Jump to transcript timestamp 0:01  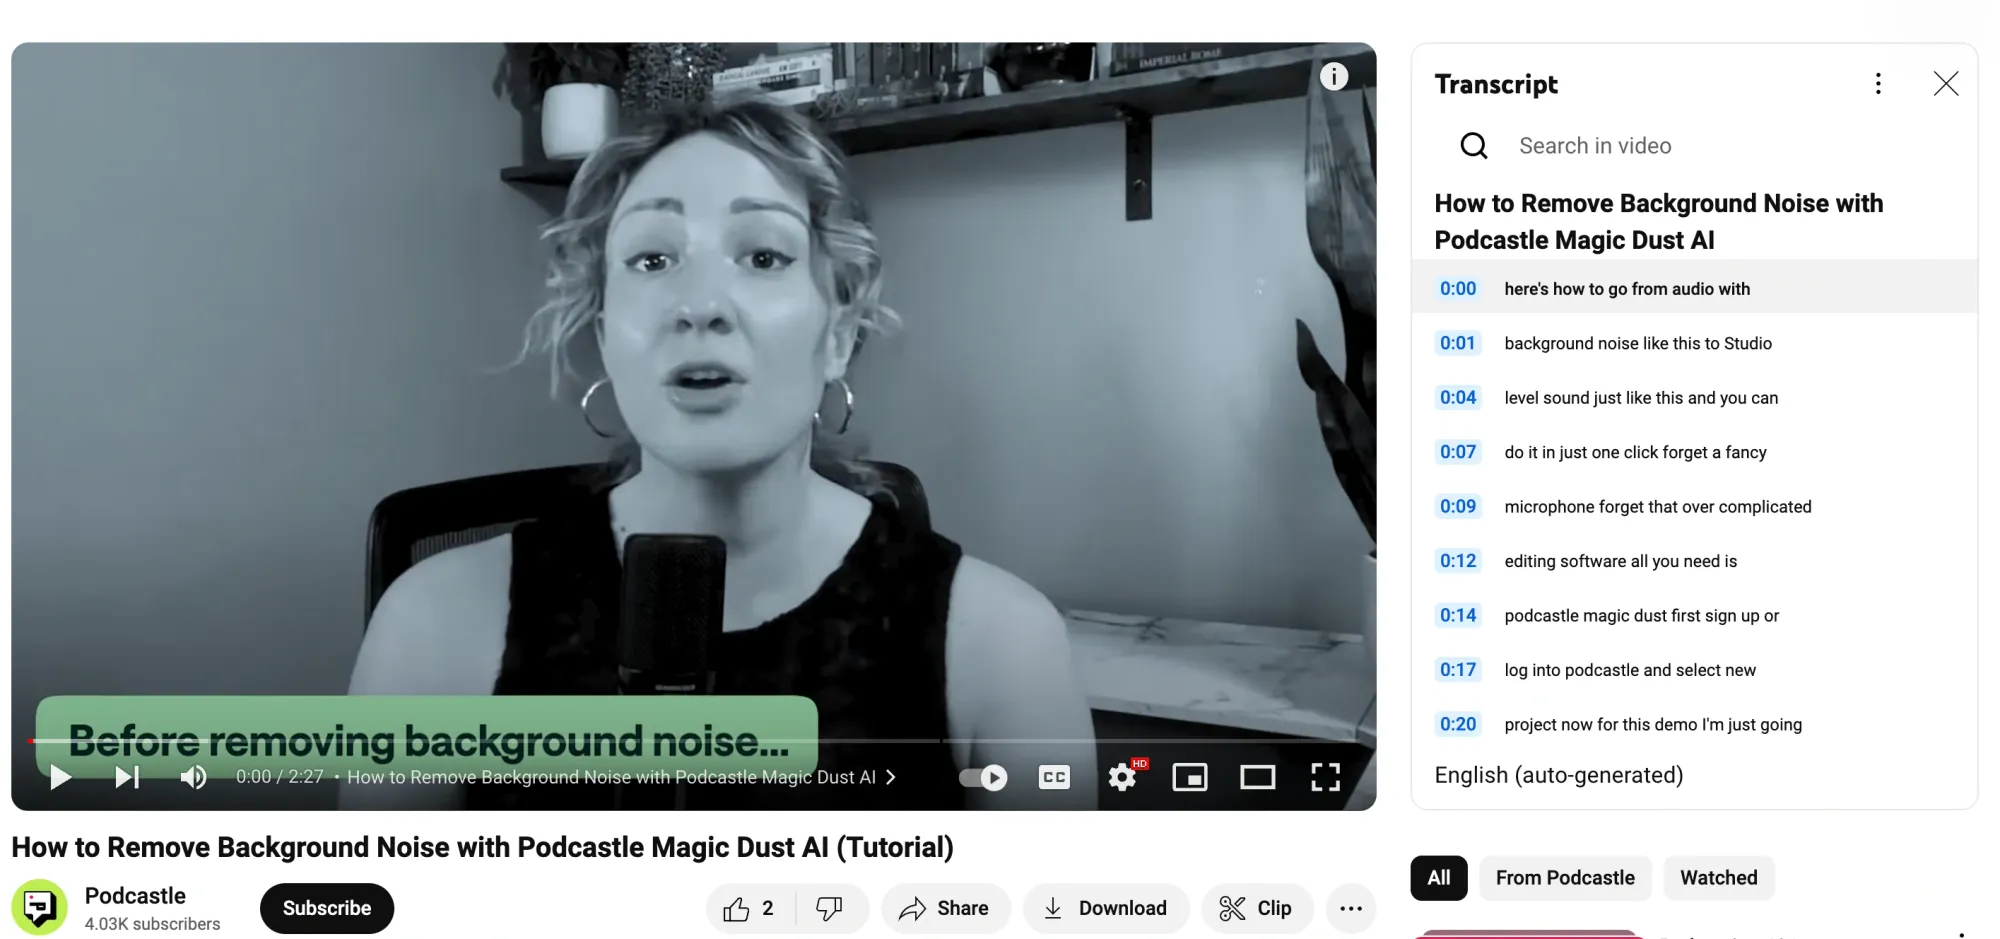pyautogui.click(x=1458, y=343)
